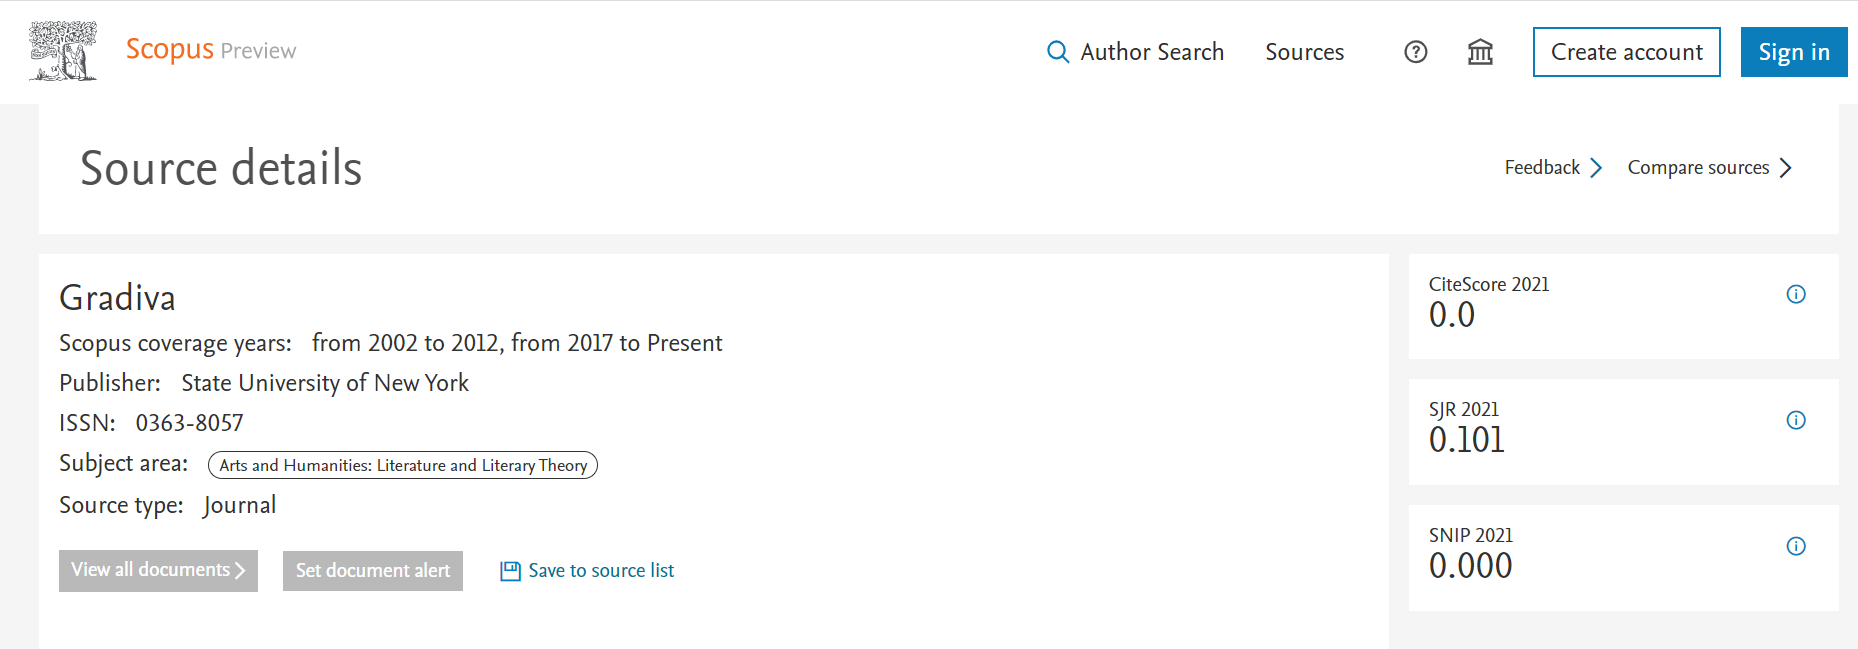Click Save to source list link
The image size is (1858, 649).
pyautogui.click(x=601, y=571)
